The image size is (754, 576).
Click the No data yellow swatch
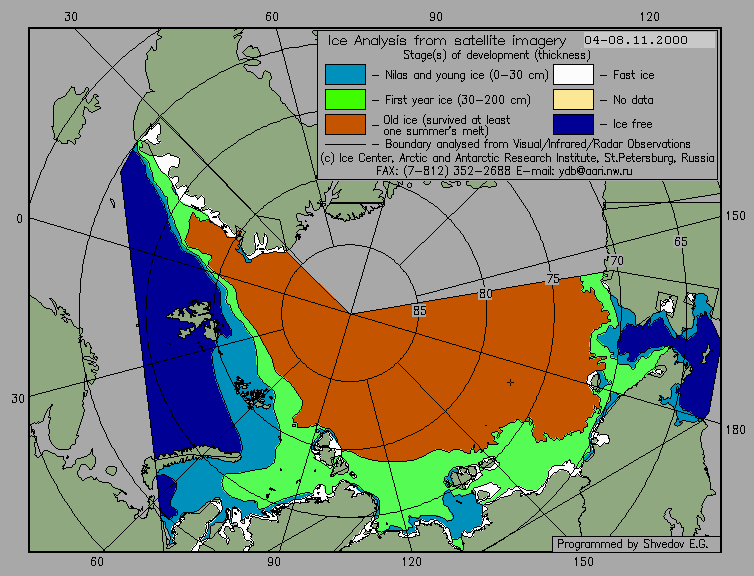coord(573,100)
